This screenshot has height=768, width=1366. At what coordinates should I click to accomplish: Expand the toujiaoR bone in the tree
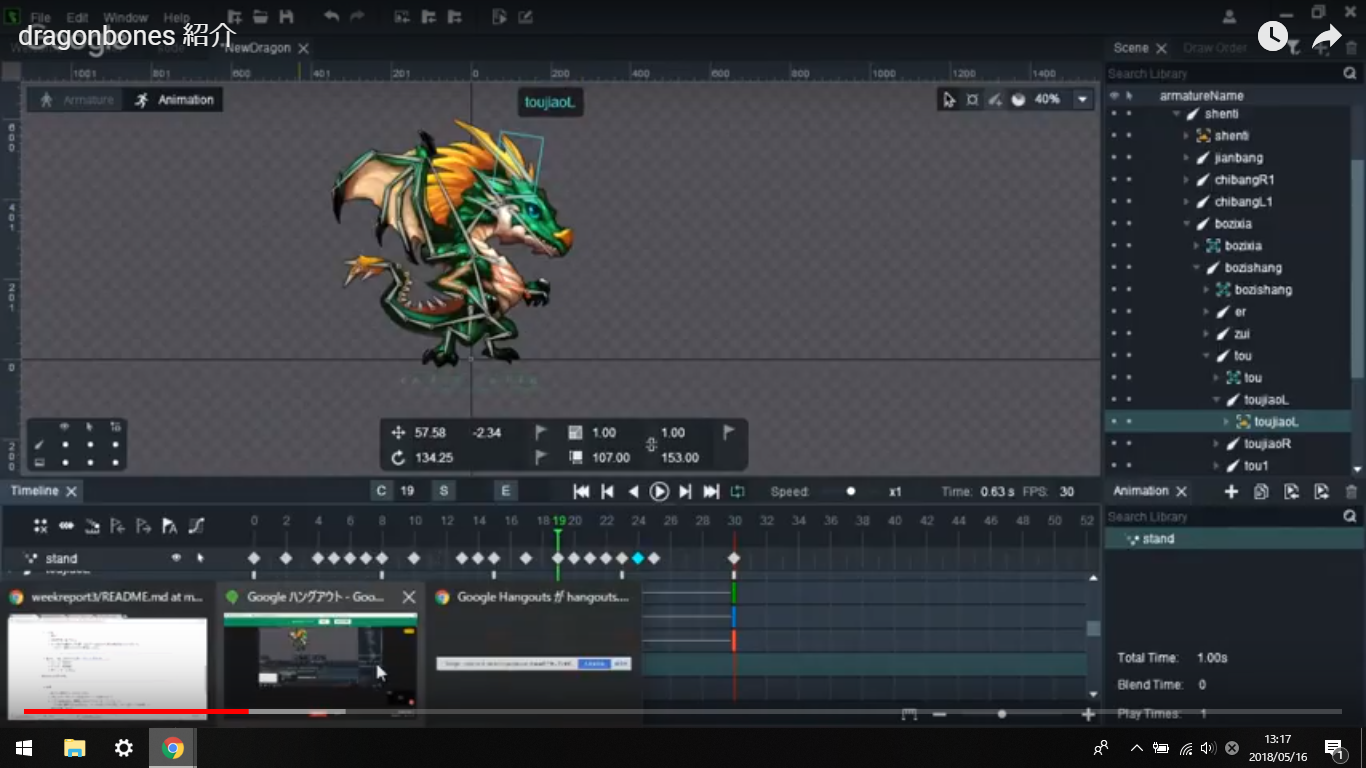click(x=1218, y=444)
